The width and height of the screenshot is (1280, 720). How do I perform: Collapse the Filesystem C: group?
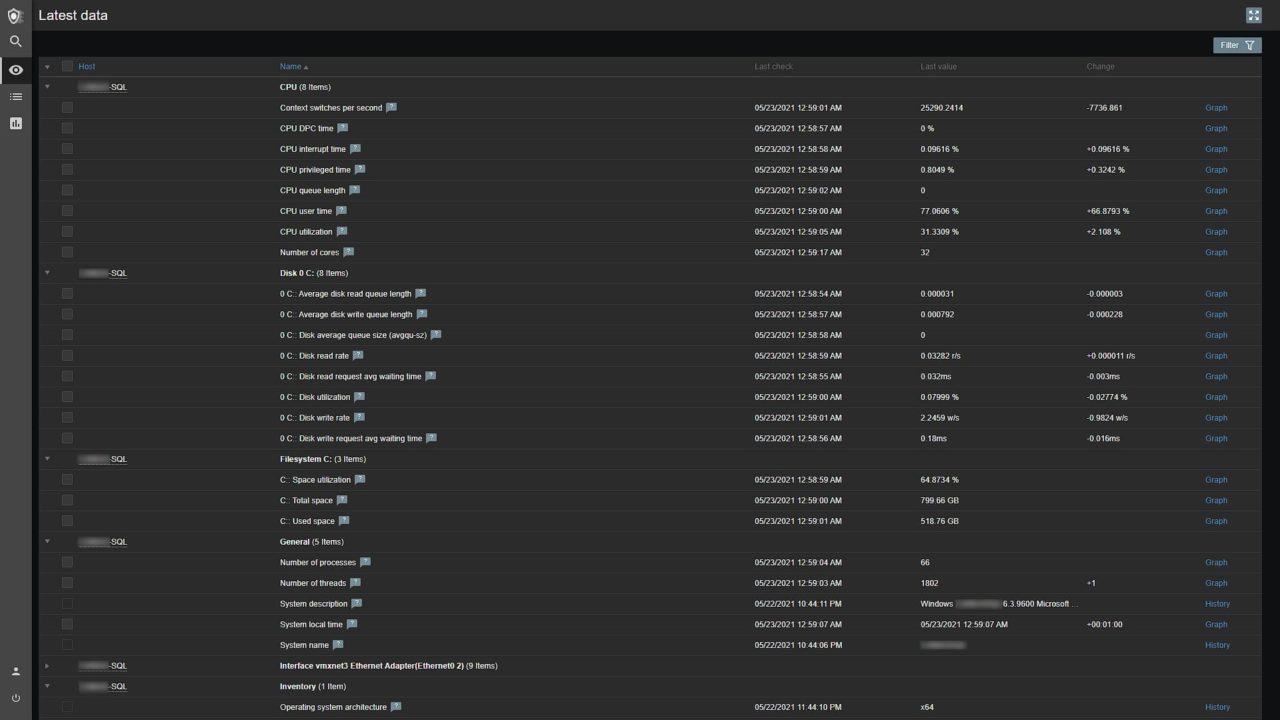47,458
